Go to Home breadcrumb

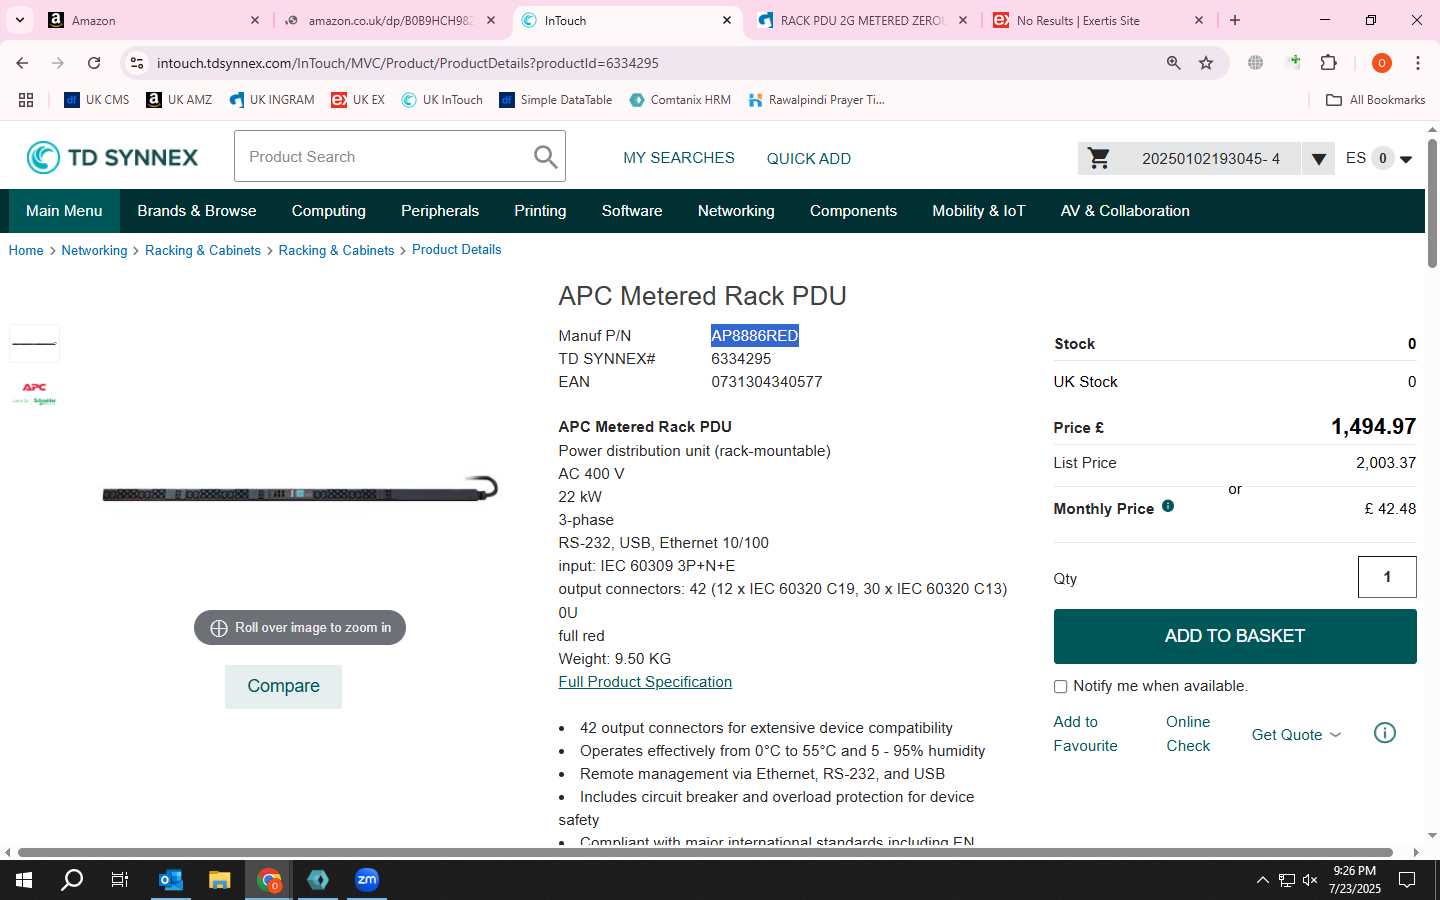tap(26, 250)
